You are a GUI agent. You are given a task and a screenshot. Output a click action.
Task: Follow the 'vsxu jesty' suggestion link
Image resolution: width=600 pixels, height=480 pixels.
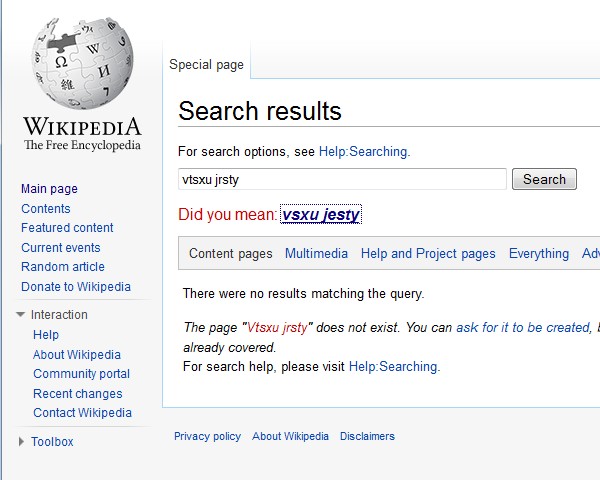[321, 214]
